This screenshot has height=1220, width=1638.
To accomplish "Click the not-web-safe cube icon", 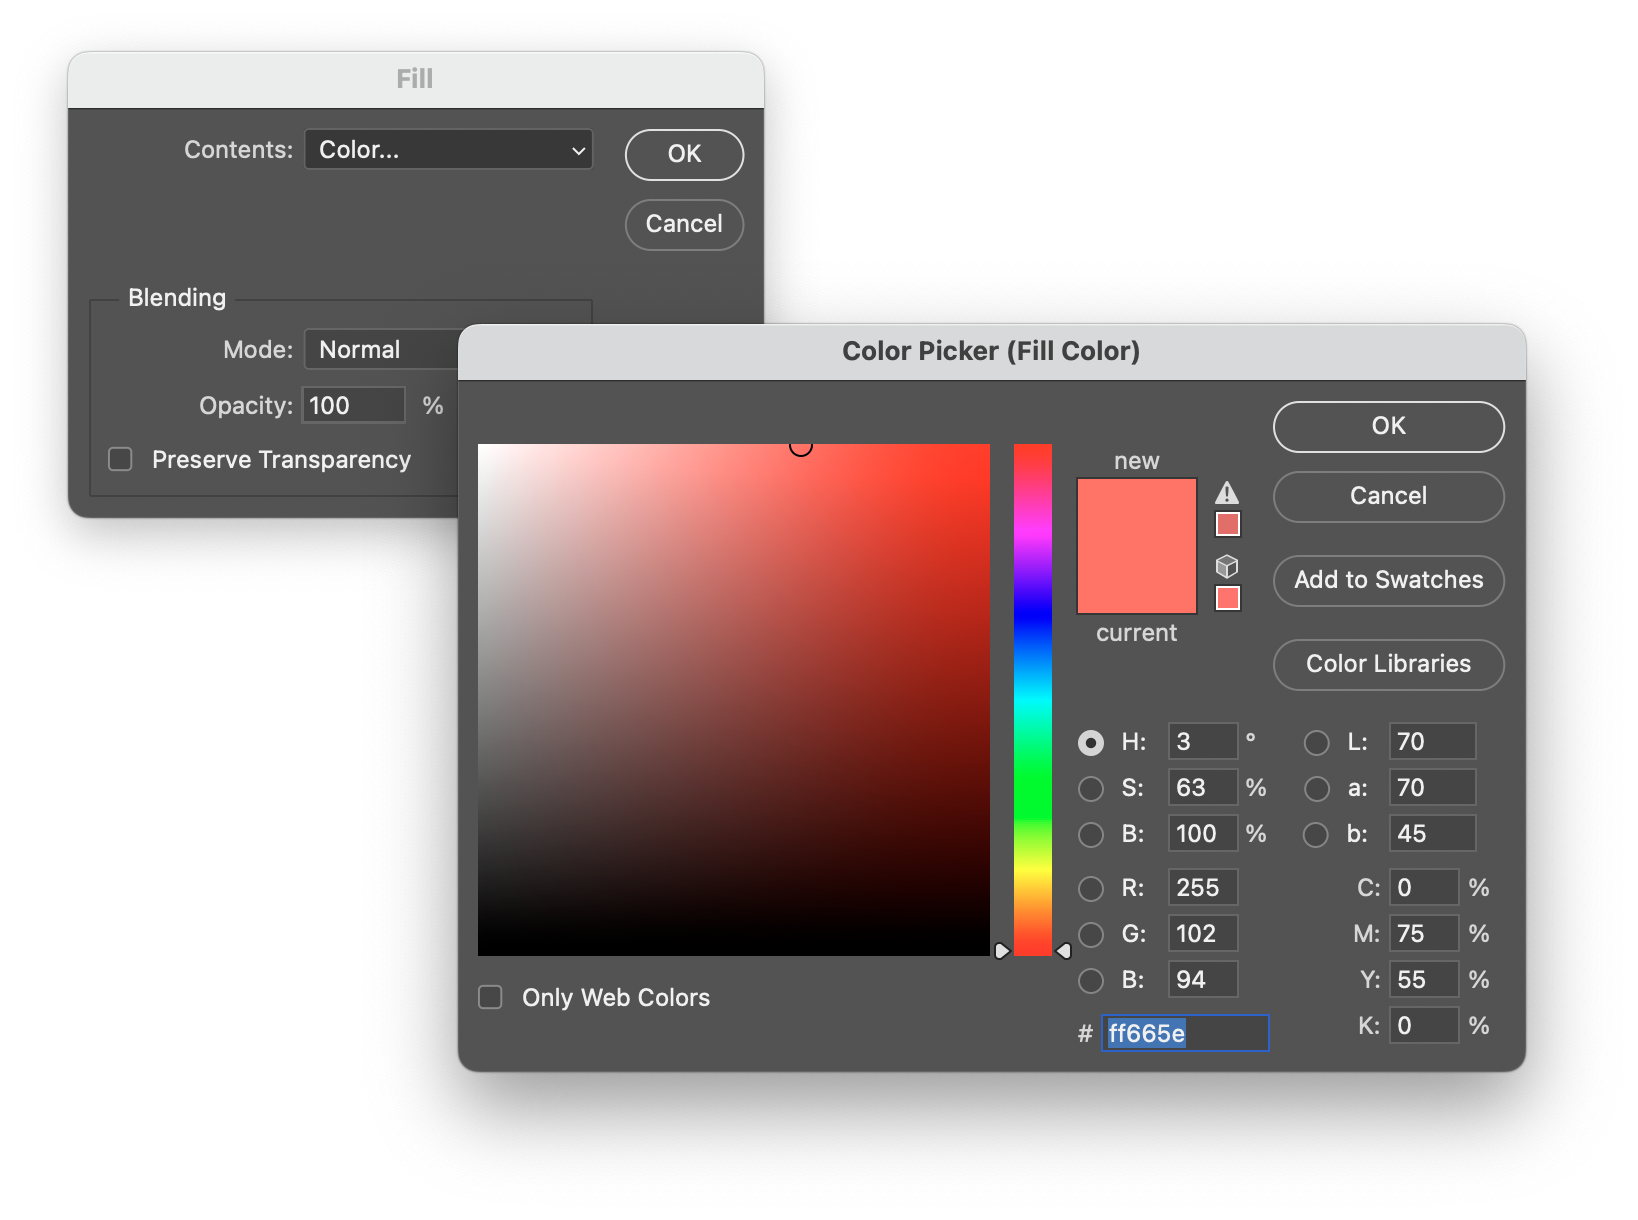I will click(1227, 567).
